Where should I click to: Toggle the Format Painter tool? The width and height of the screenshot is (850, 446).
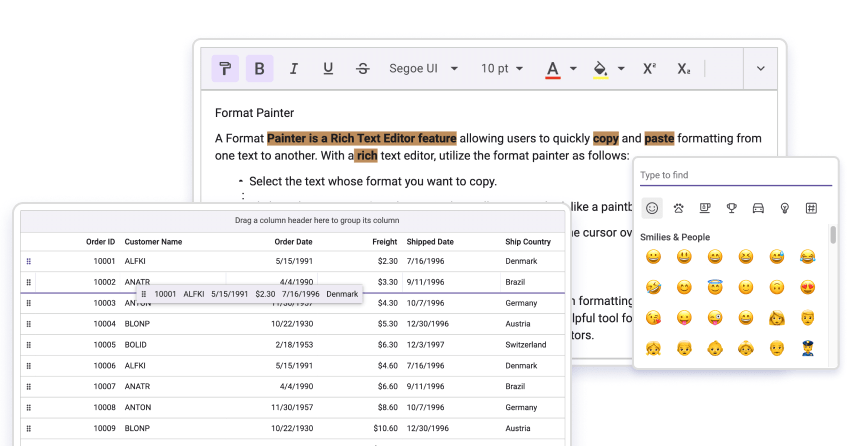(225, 68)
